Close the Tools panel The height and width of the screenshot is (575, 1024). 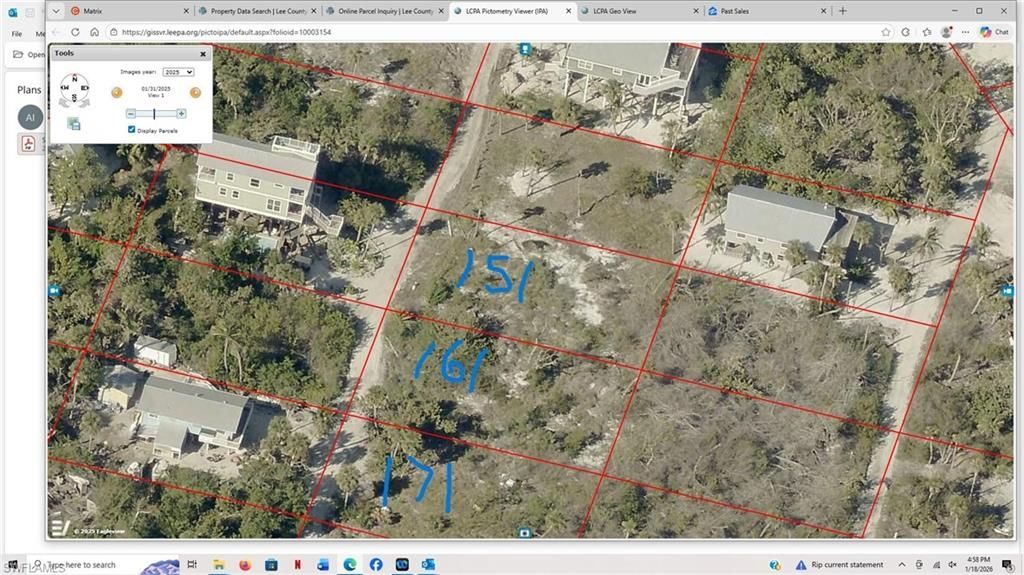tap(203, 54)
